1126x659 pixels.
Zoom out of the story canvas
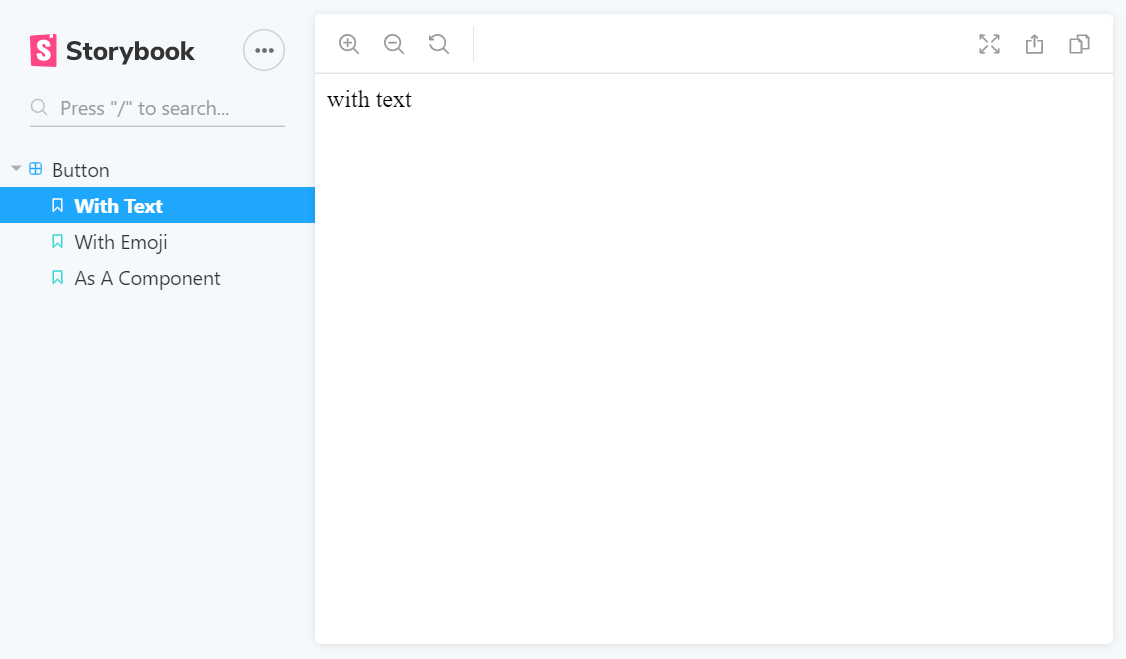click(393, 44)
